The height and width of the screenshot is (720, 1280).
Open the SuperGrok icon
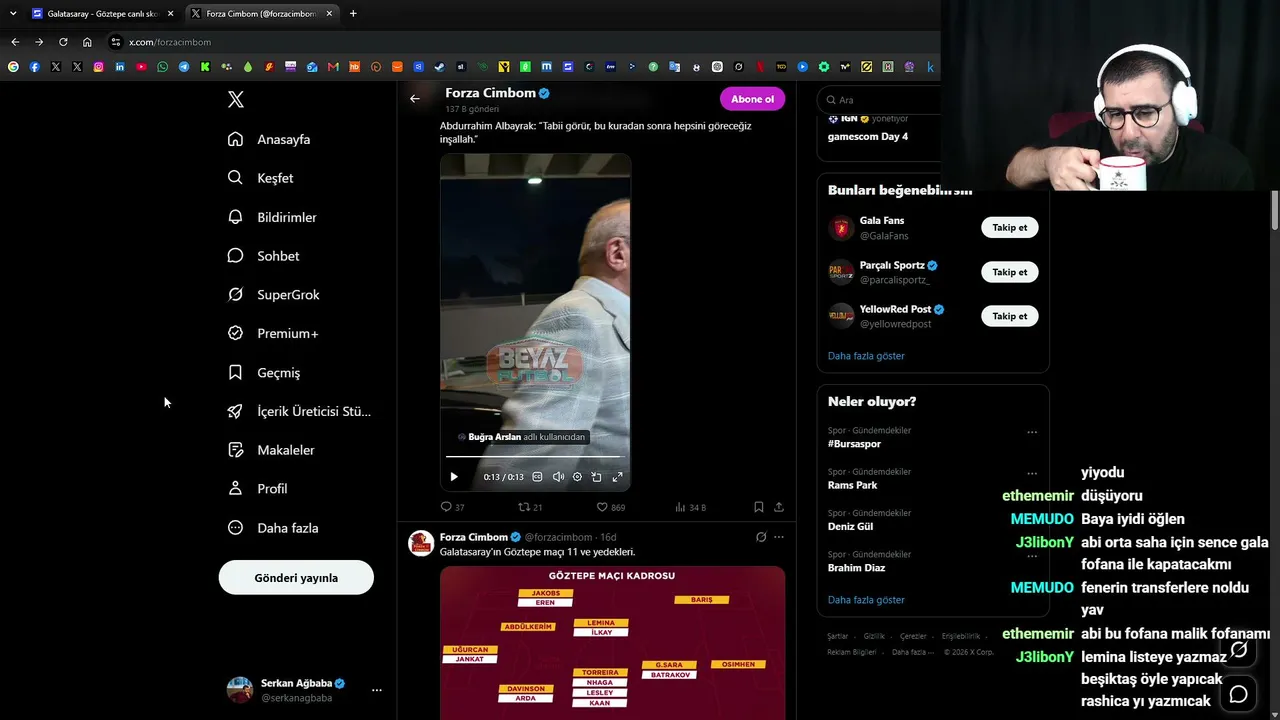pos(235,295)
